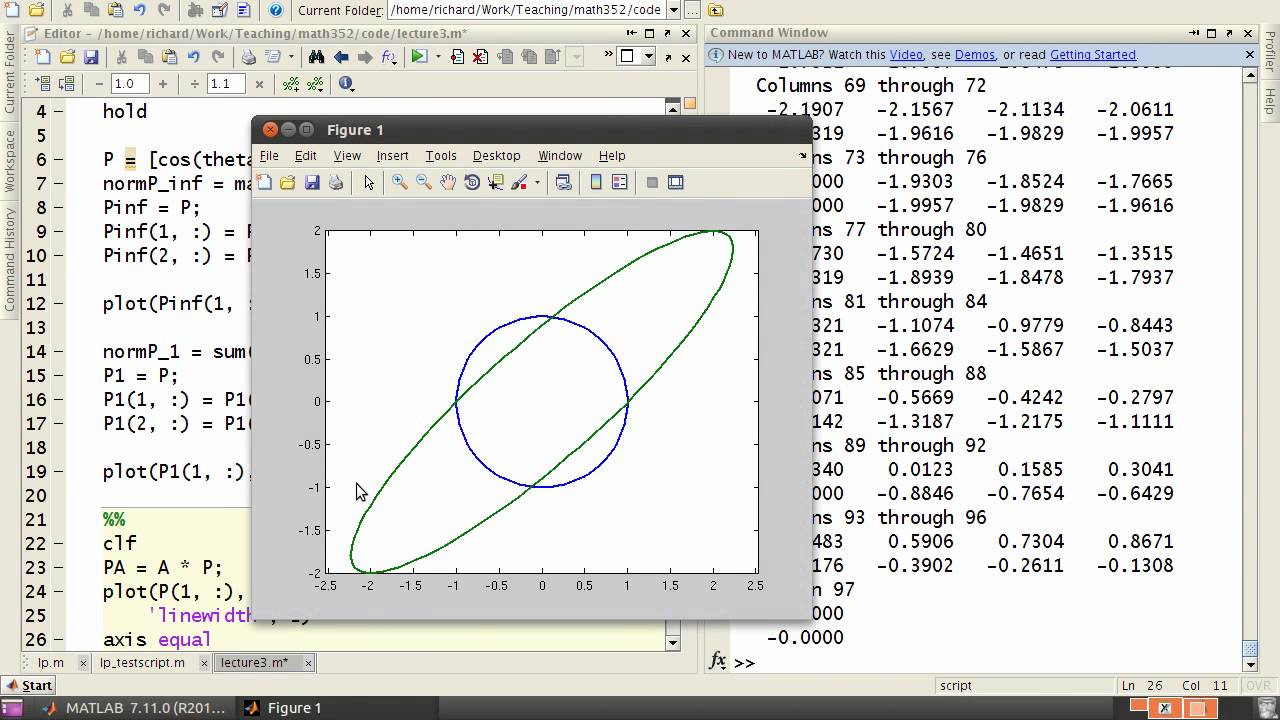Expand the print options dropdown in Editor
Image resolution: width=1280 pixels, height=720 pixels.
pyautogui.click(x=291, y=57)
